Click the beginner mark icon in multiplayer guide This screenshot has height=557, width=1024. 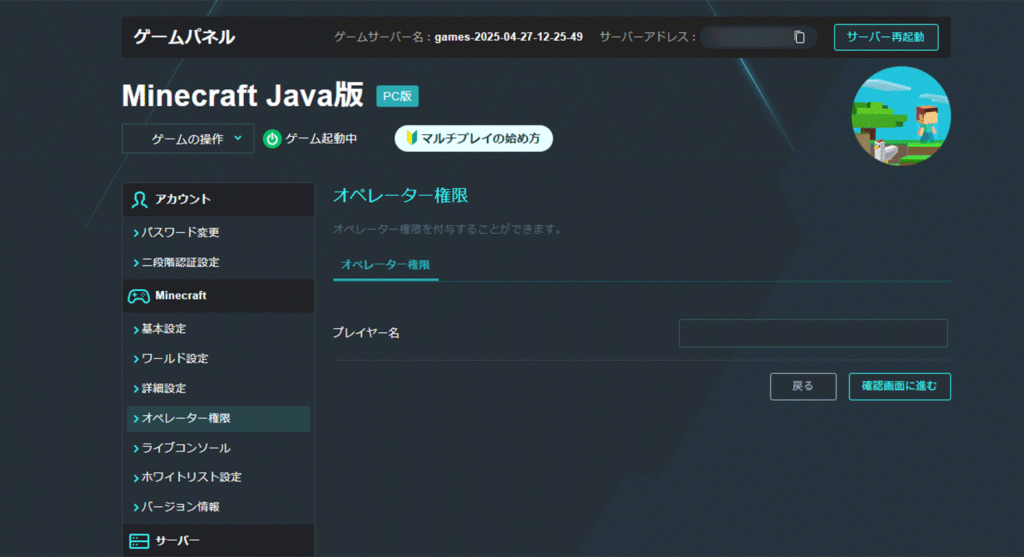pyautogui.click(x=411, y=138)
